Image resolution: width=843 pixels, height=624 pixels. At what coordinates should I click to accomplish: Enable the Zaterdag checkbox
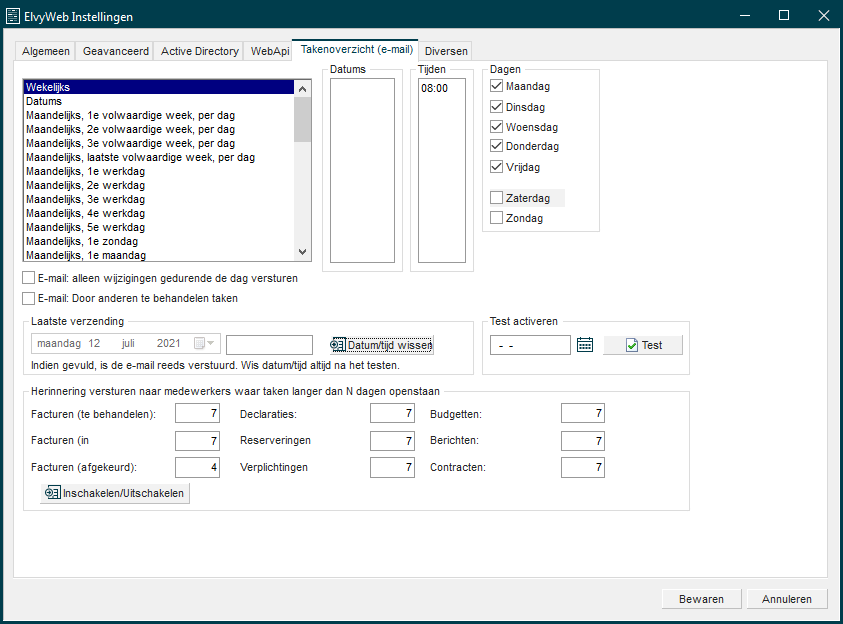click(x=496, y=198)
